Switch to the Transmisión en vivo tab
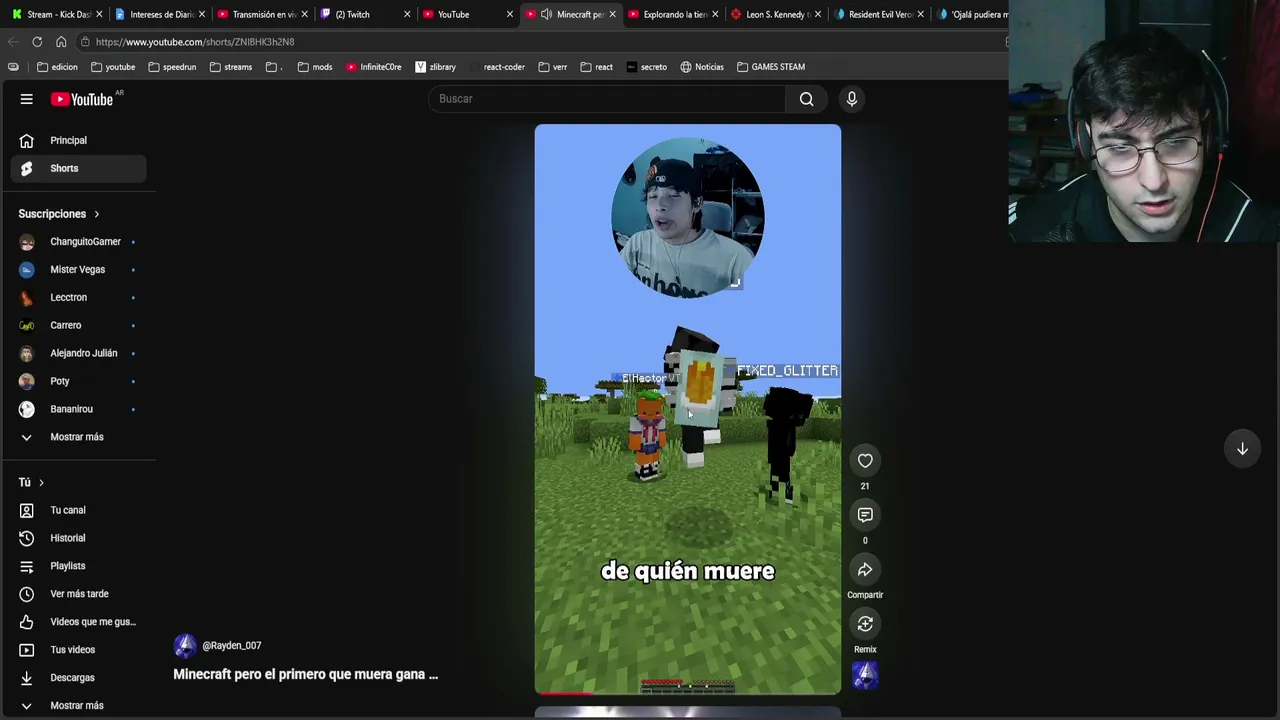Screen dimensions: 1280x720 (x=261, y=14)
